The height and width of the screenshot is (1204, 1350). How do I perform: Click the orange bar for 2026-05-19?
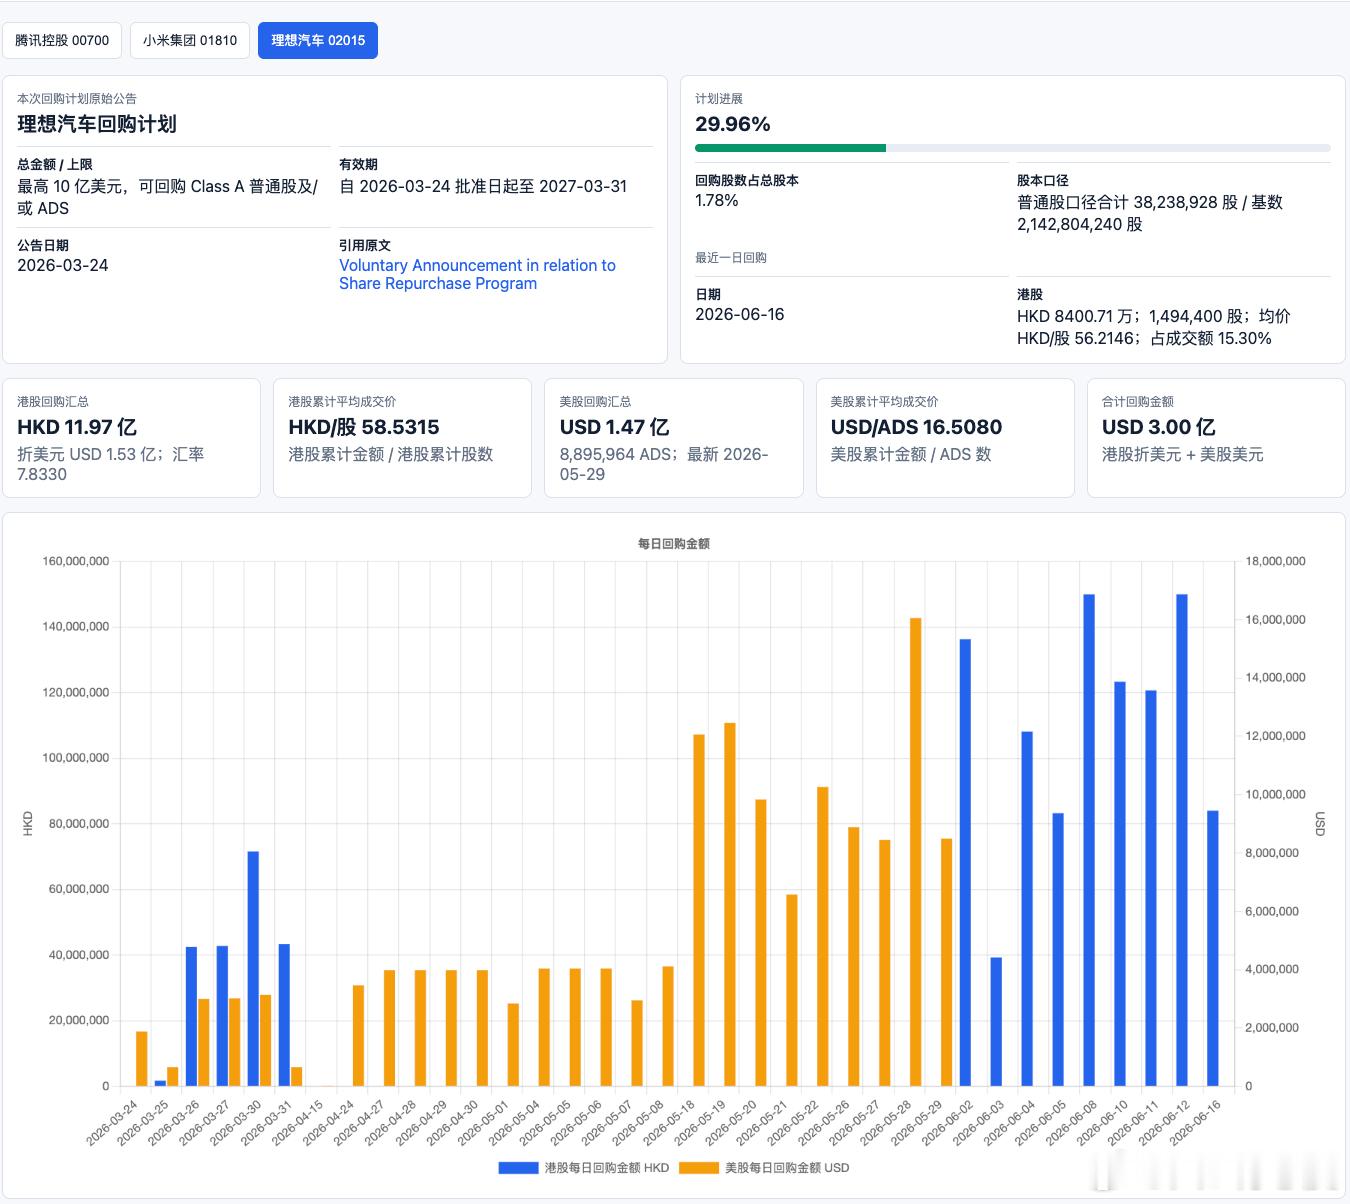[730, 904]
